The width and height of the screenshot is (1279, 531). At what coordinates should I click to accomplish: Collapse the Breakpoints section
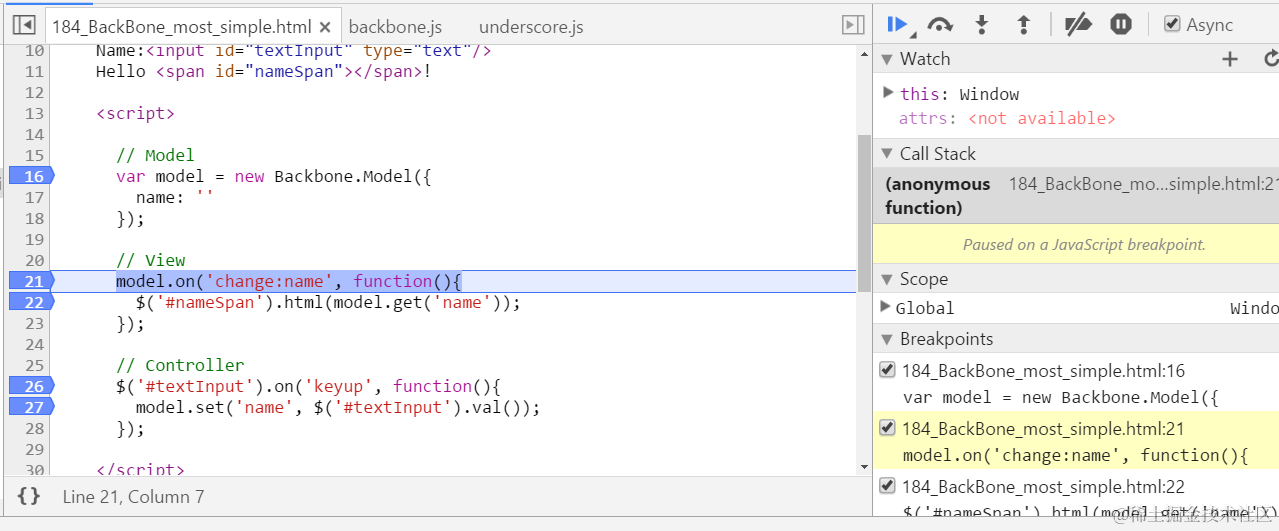886,340
